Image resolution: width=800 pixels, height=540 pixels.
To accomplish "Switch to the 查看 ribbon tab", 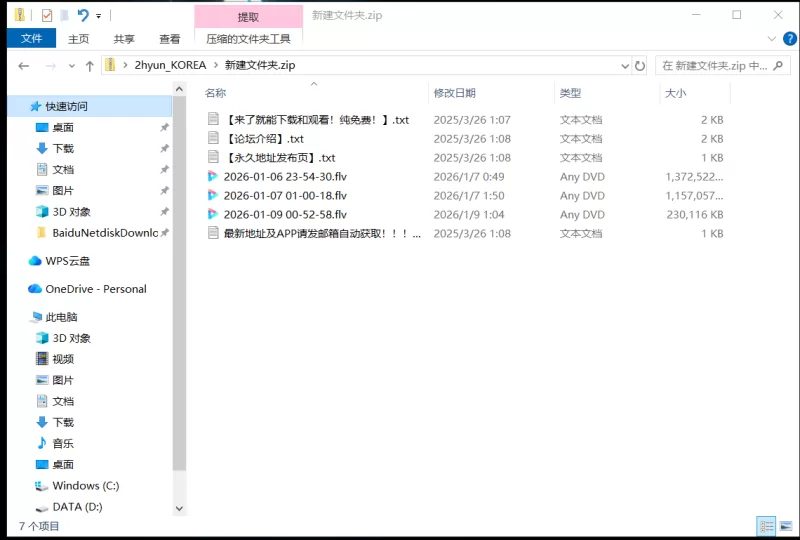I will [169, 39].
